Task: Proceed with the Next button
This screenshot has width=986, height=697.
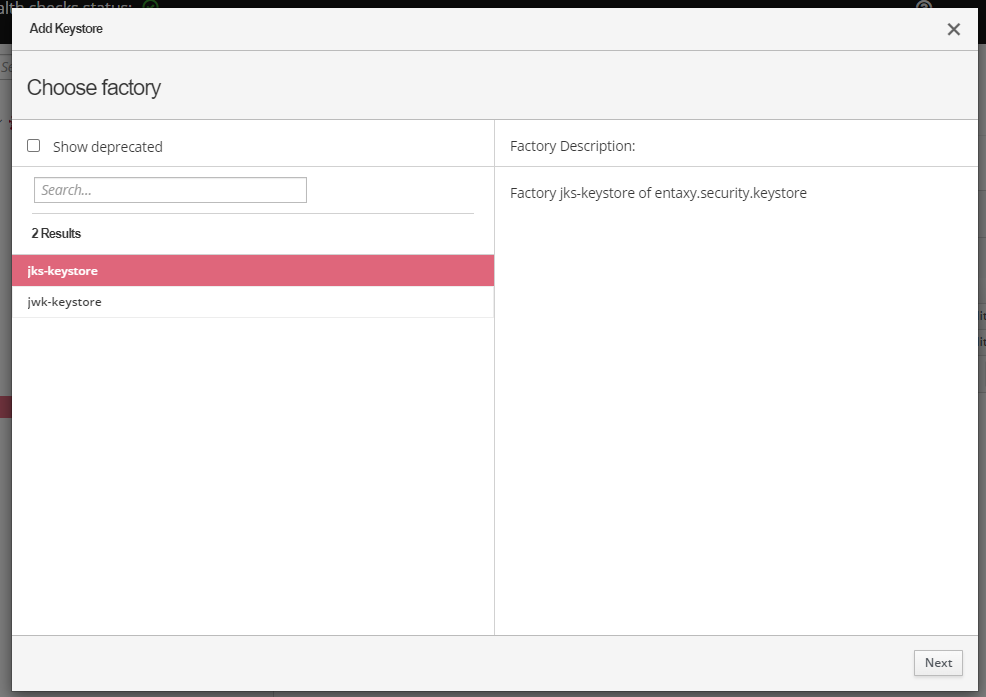Action: pyautogui.click(x=938, y=663)
